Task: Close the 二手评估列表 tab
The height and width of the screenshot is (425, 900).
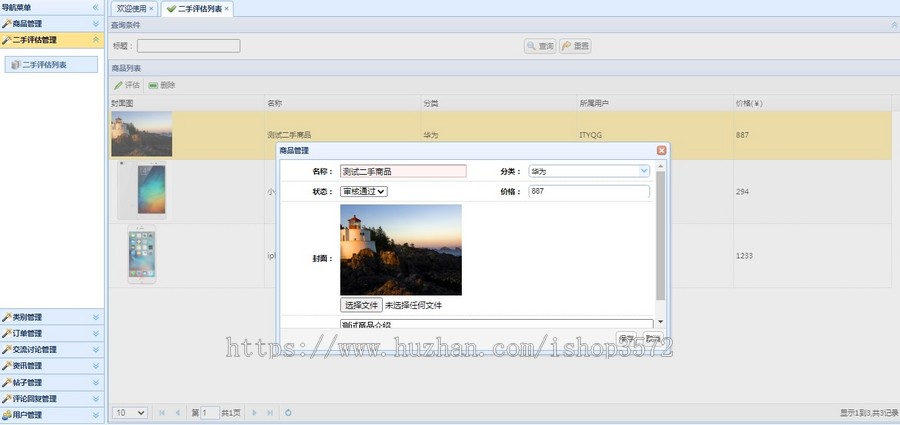Action: pos(226,9)
